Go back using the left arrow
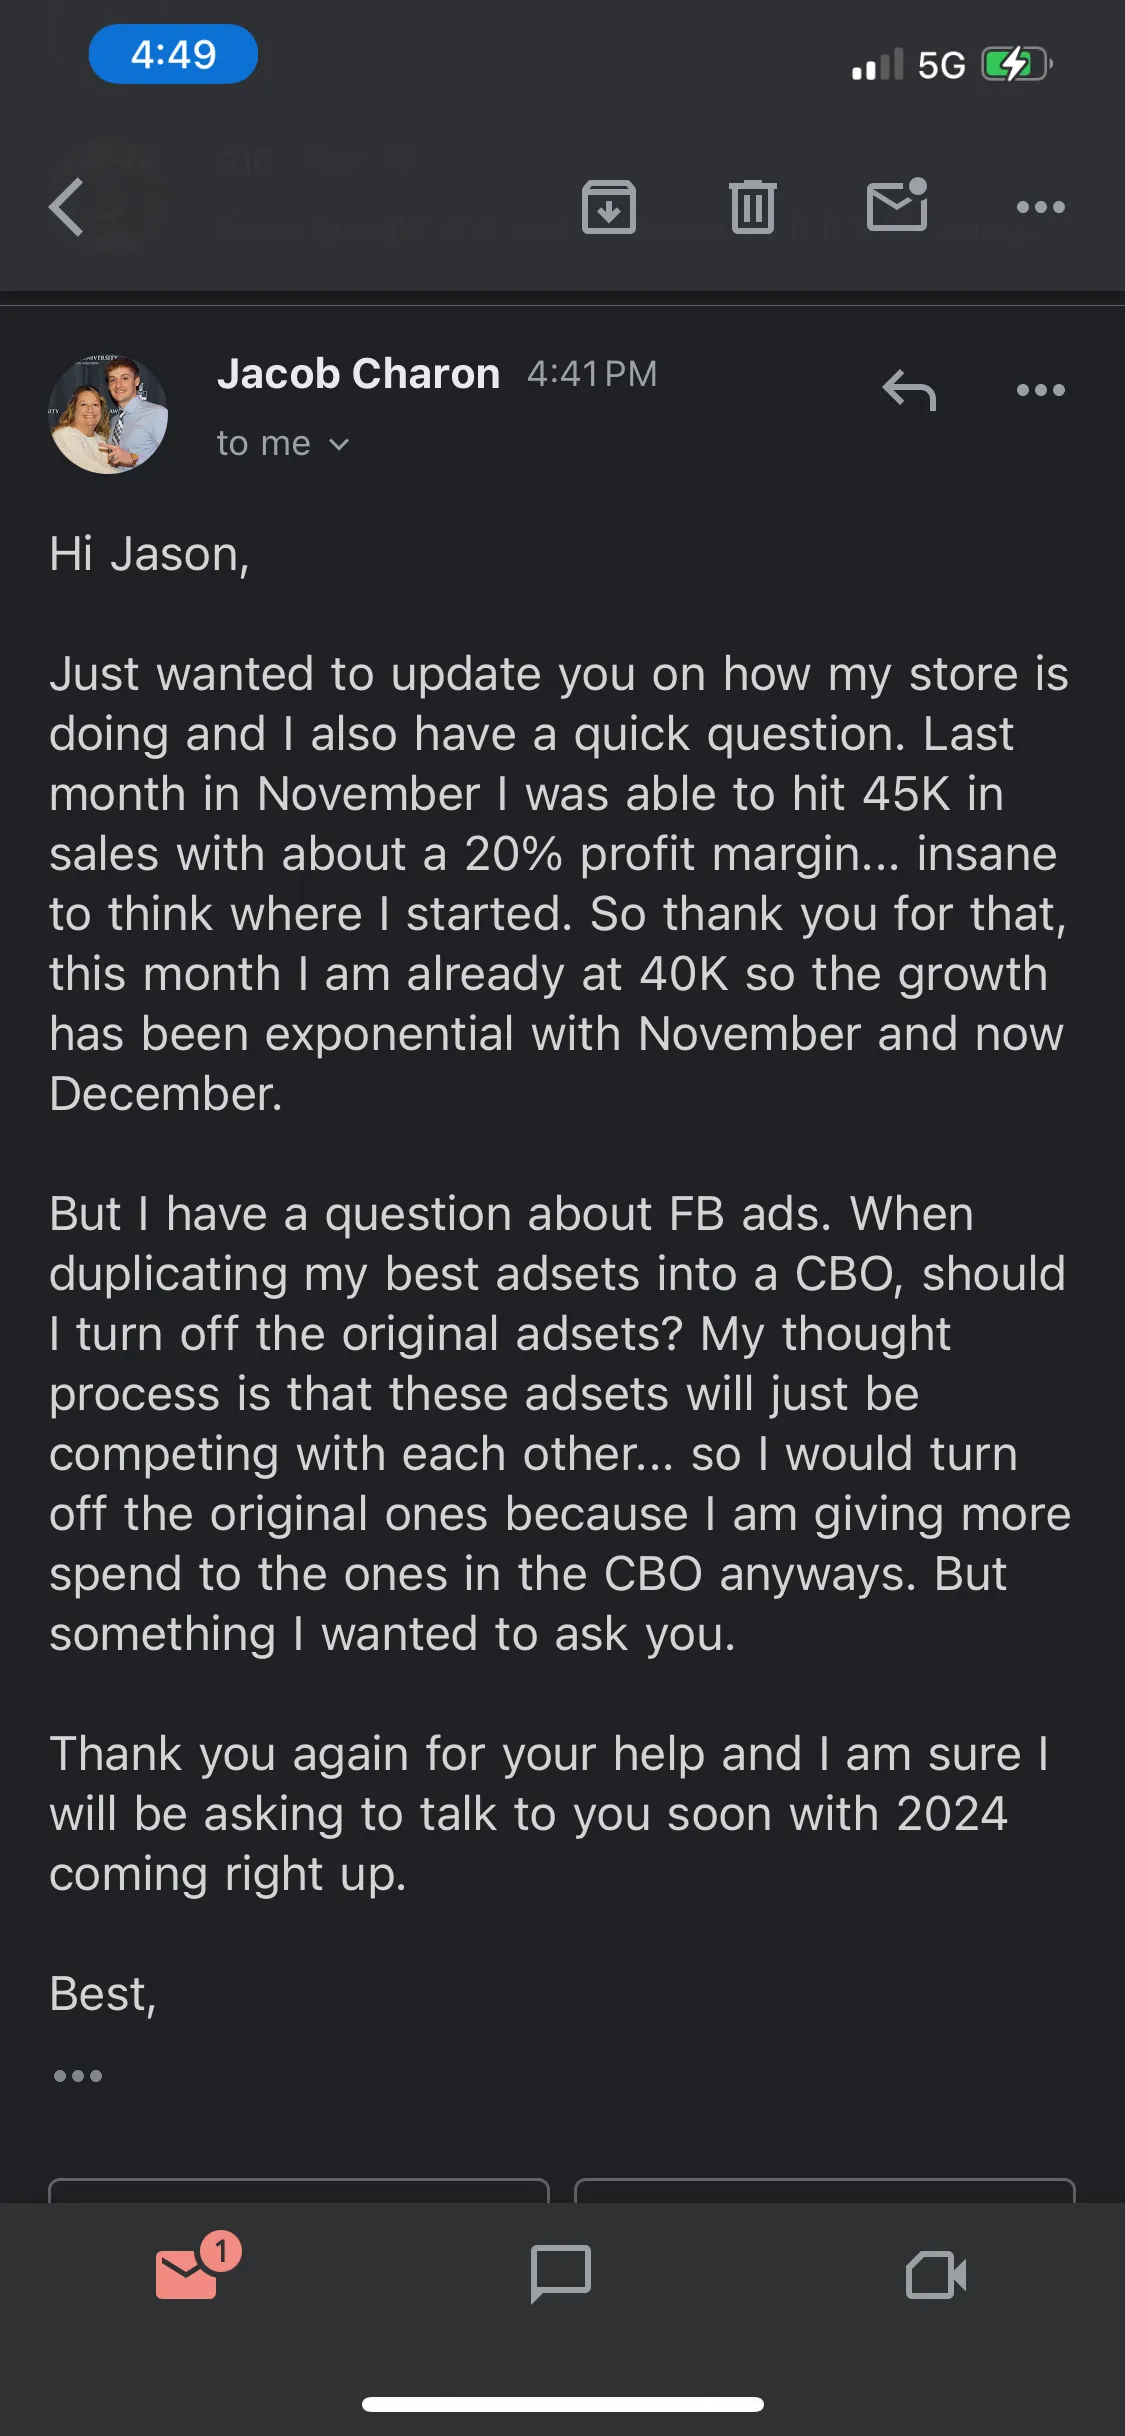The image size is (1125, 2436). pyautogui.click(x=66, y=207)
